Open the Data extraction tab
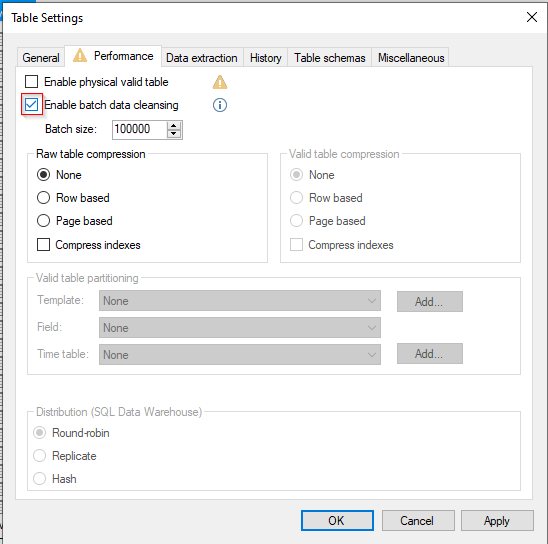Viewport: 548px width, 544px height. 202,58
